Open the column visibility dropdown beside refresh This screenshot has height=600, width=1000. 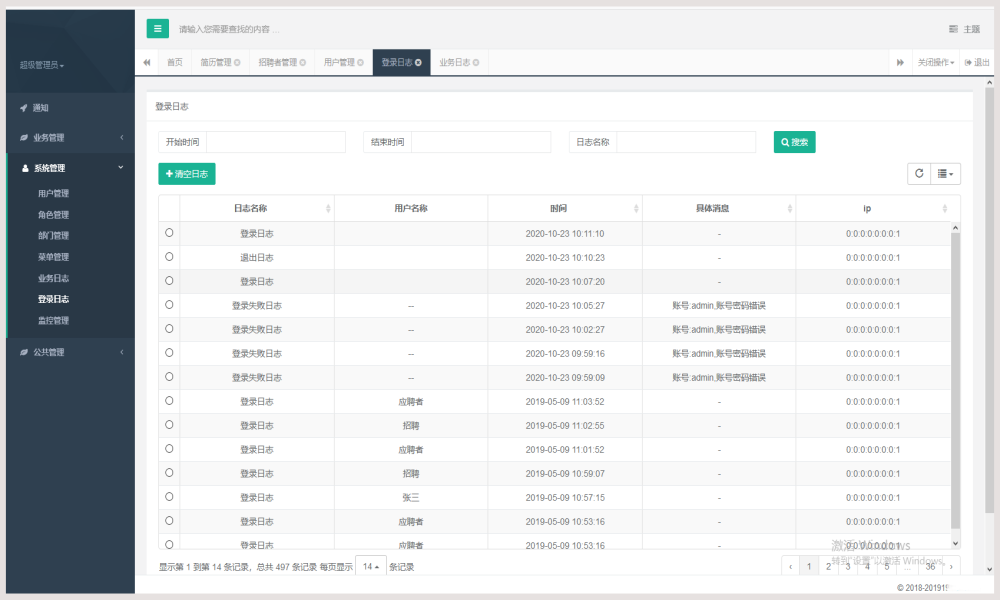946,173
